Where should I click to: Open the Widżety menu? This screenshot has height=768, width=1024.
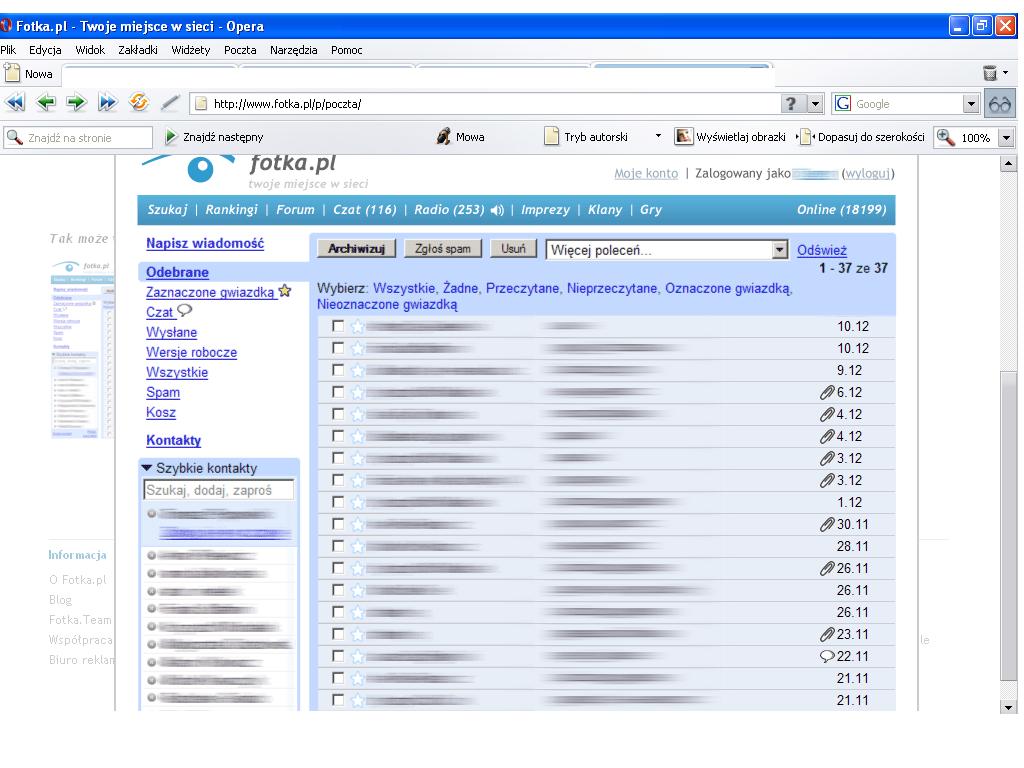tap(191, 50)
